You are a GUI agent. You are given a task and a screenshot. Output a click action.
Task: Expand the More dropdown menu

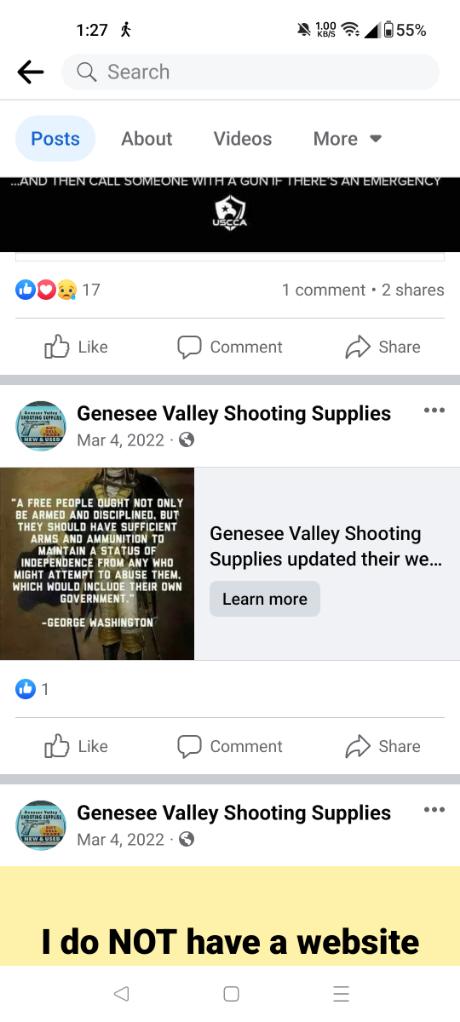tap(347, 139)
